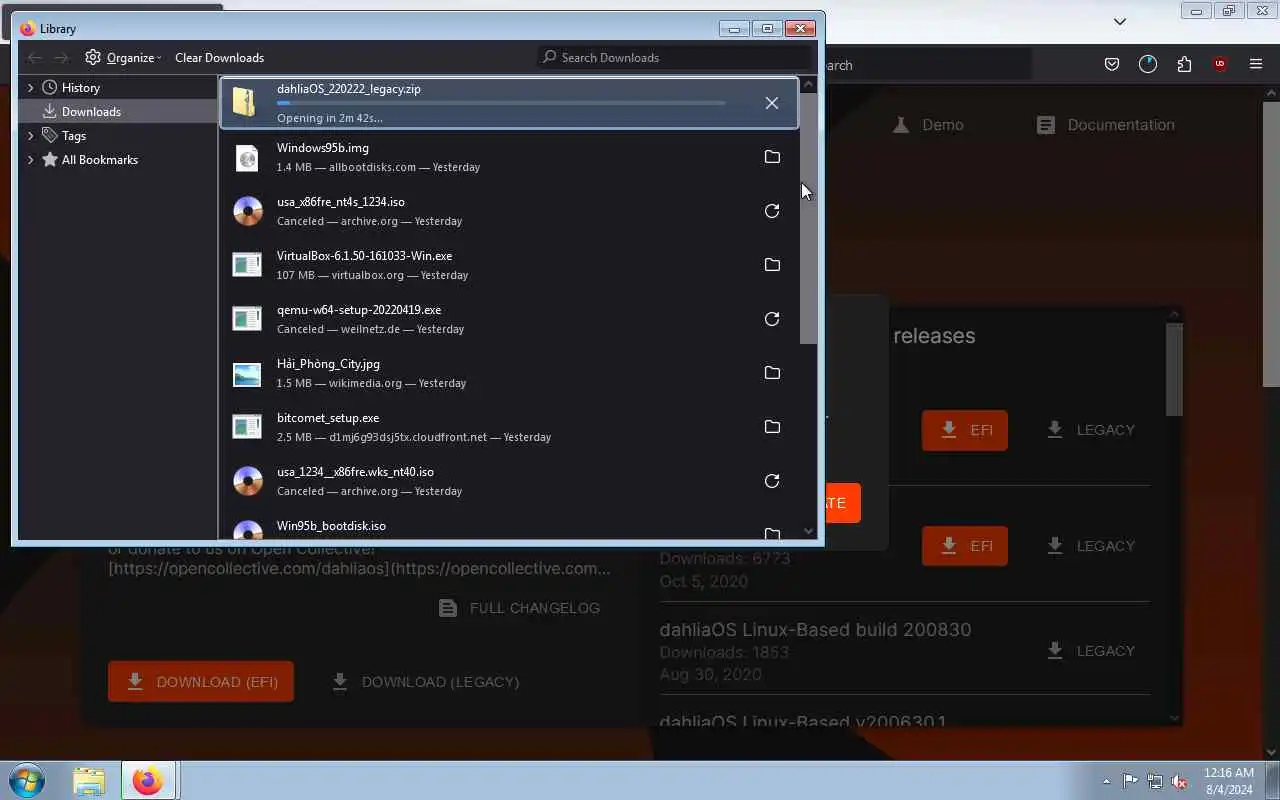Viewport: 1280px width, 800px height.
Task: Select the bitcomet_setup.exe entry
Action: pos(509,427)
